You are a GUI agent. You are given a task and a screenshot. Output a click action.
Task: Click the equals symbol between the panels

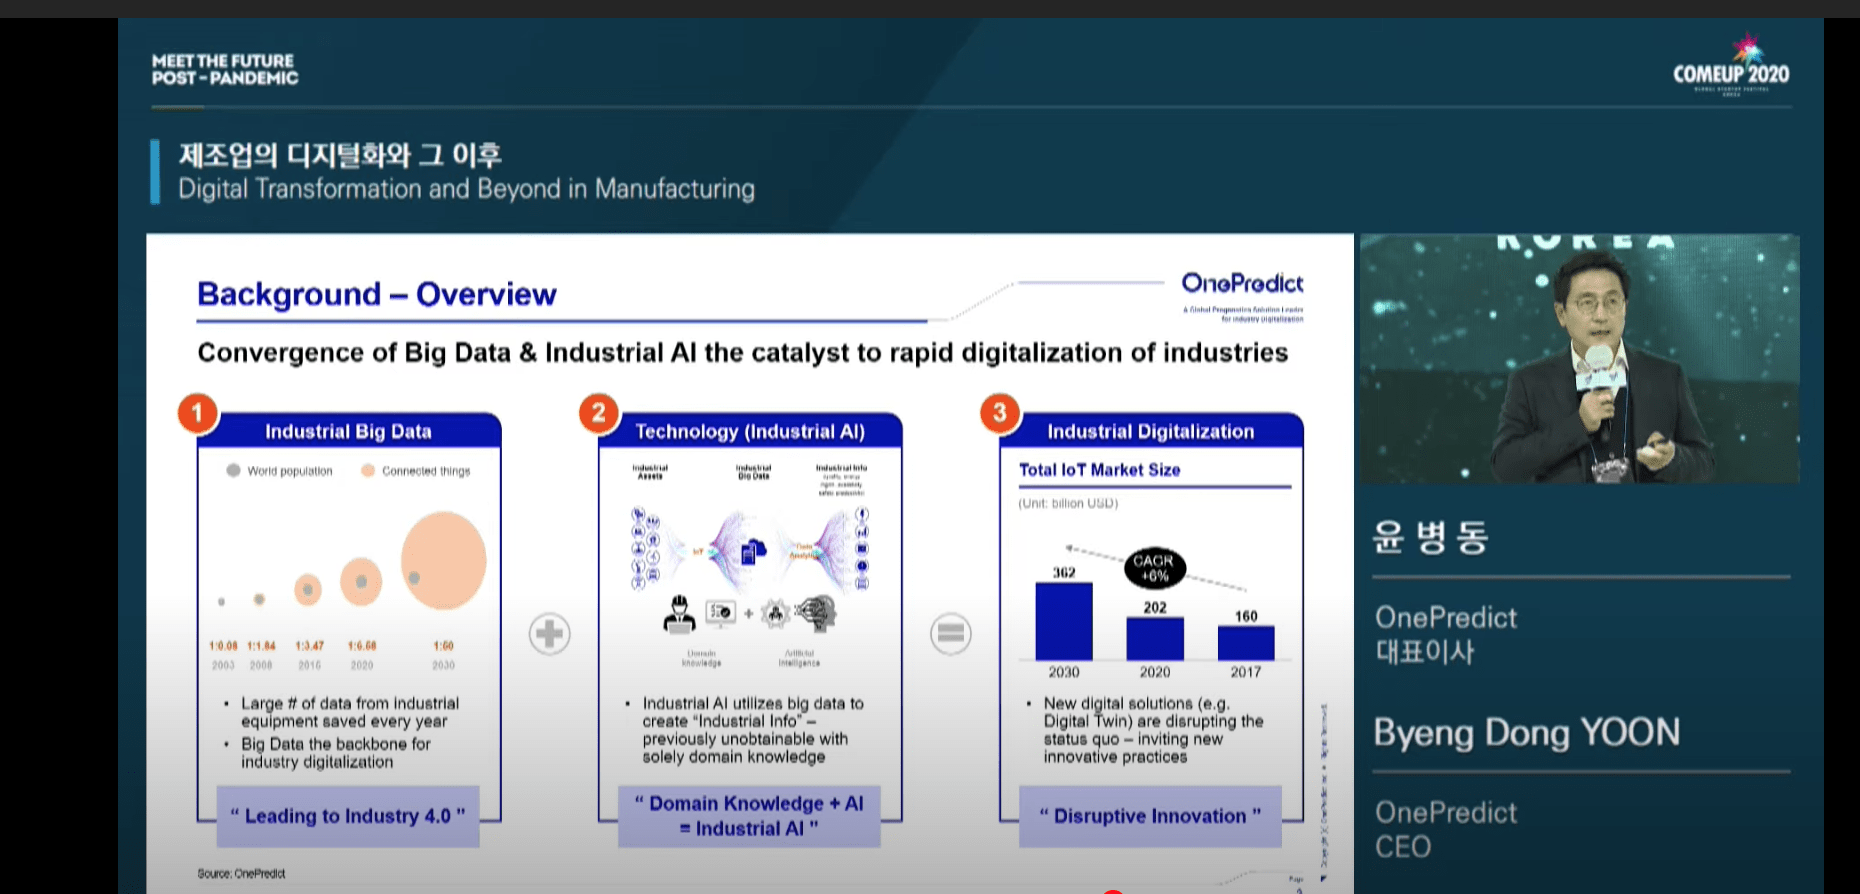[950, 633]
